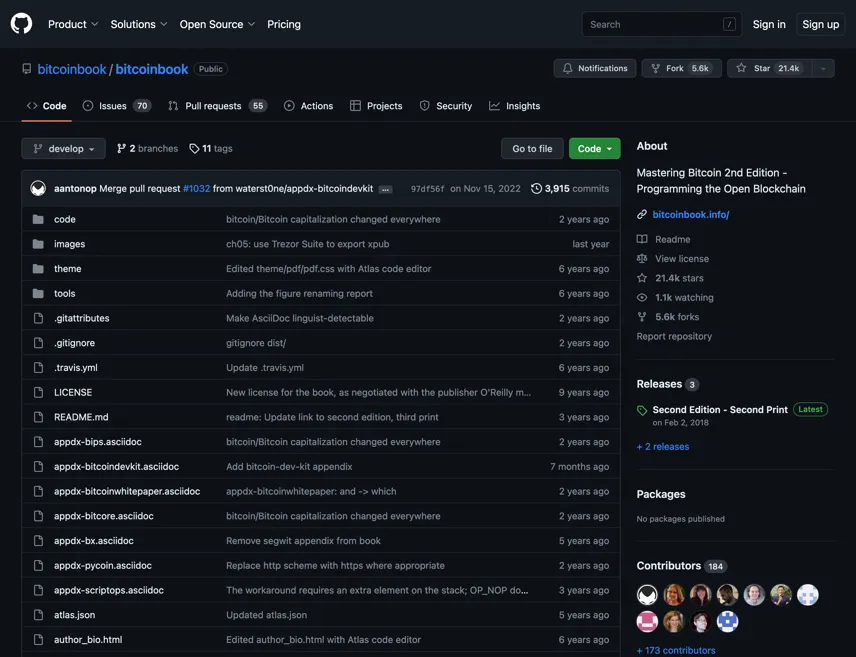Open the appdx-scriptops.asciidoc file
856x657 pixels.
point(109,590)
